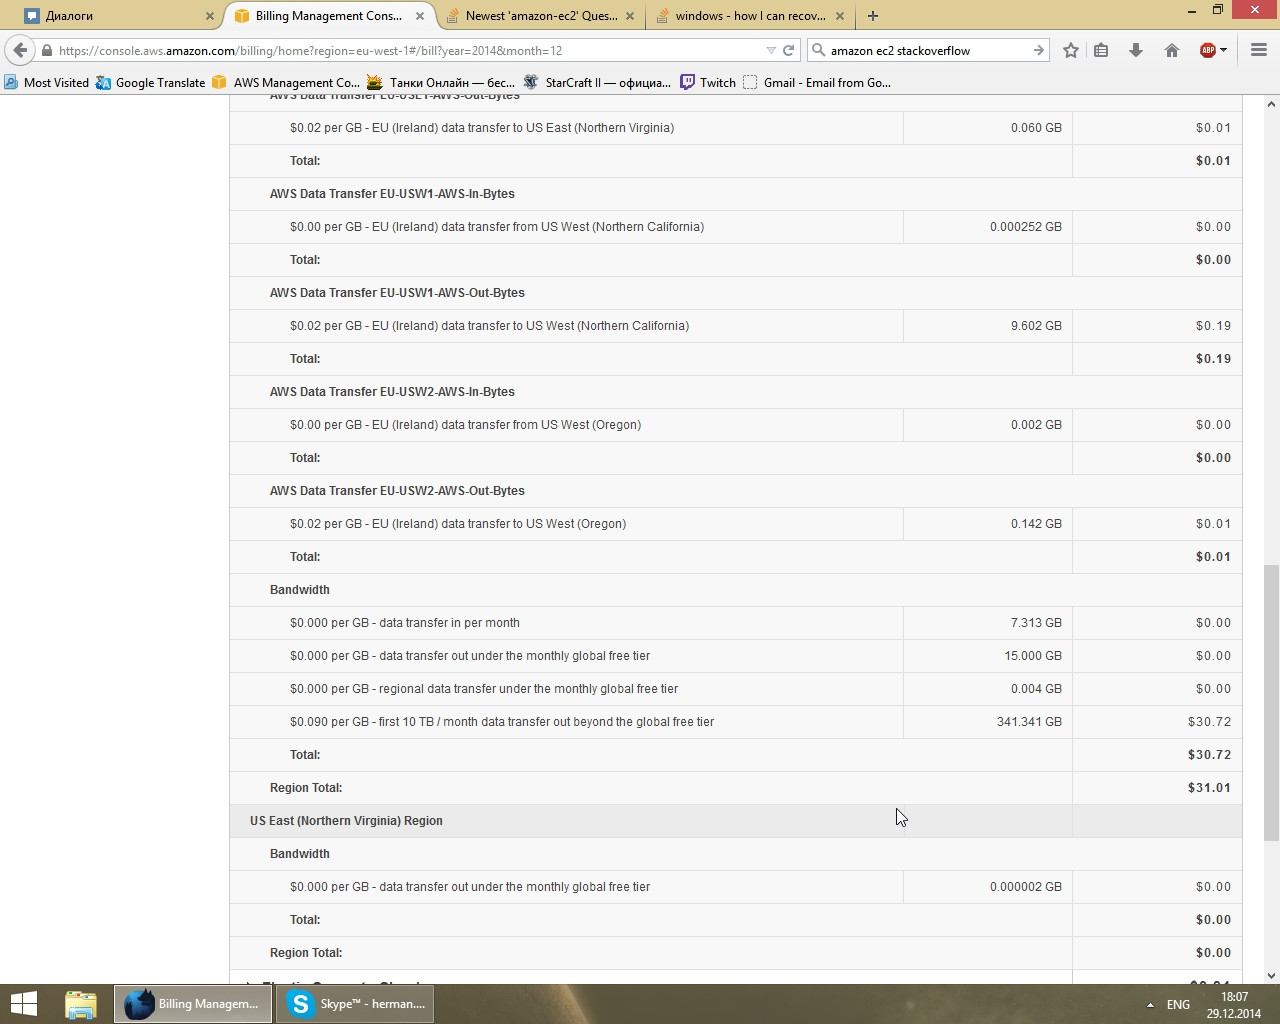This screenshot has width=1280, height=1024.
Task: Switch to Newest 'amazon-ec2' Questions tab
Action: (540, 16)
